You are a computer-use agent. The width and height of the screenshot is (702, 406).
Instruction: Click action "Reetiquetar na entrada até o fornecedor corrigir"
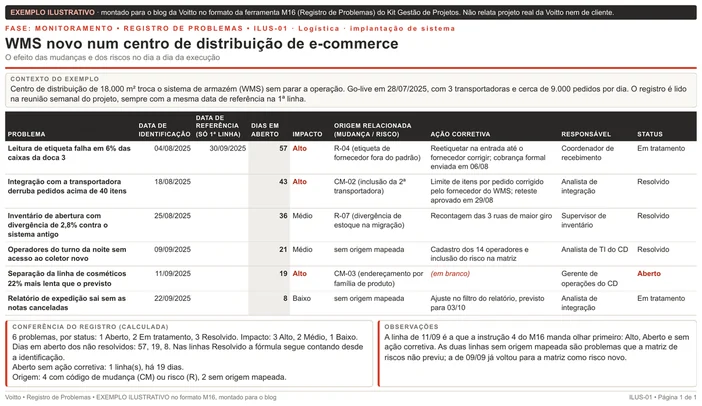click(488, 157)
